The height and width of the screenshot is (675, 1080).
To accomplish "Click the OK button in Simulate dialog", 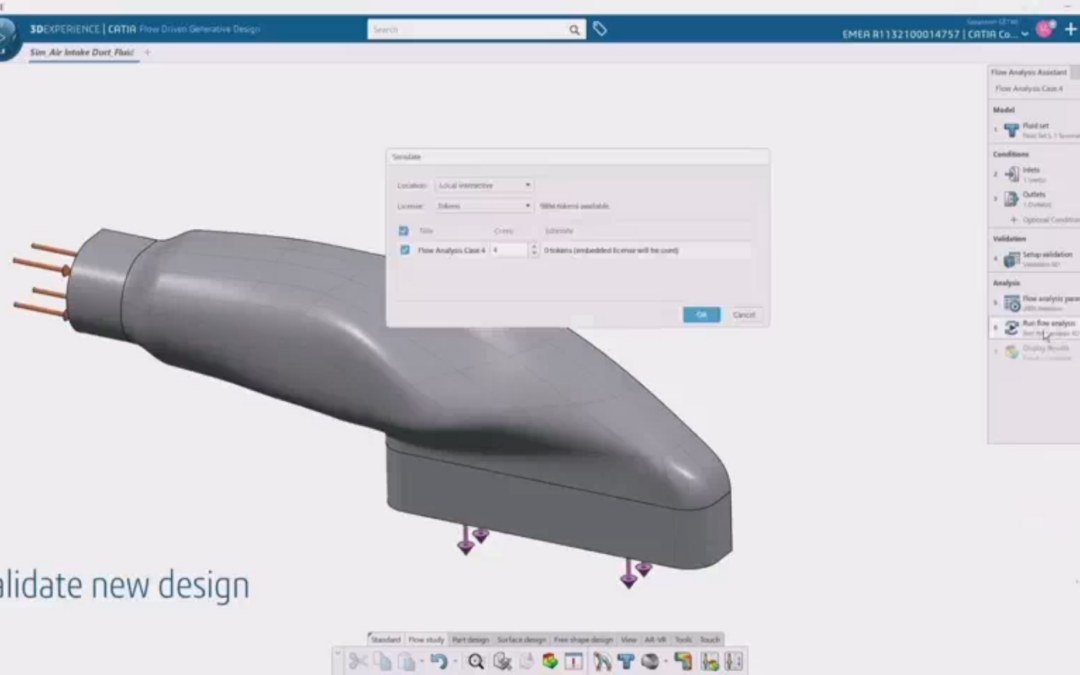I will point(701,315).
